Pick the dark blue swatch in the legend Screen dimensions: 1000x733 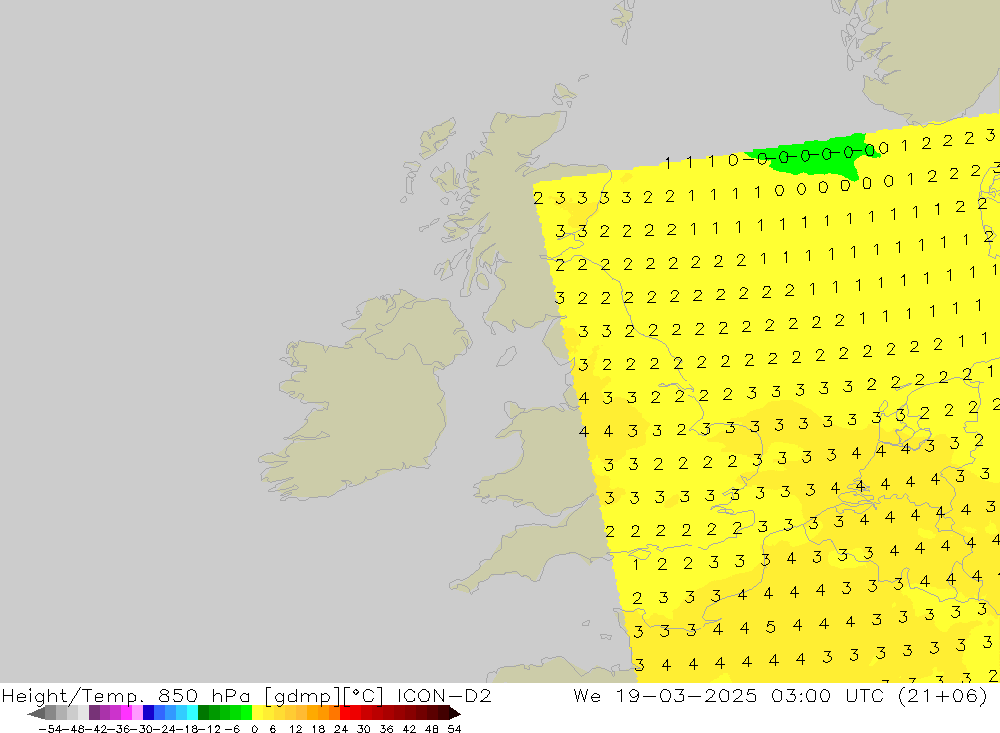[148, 713]
